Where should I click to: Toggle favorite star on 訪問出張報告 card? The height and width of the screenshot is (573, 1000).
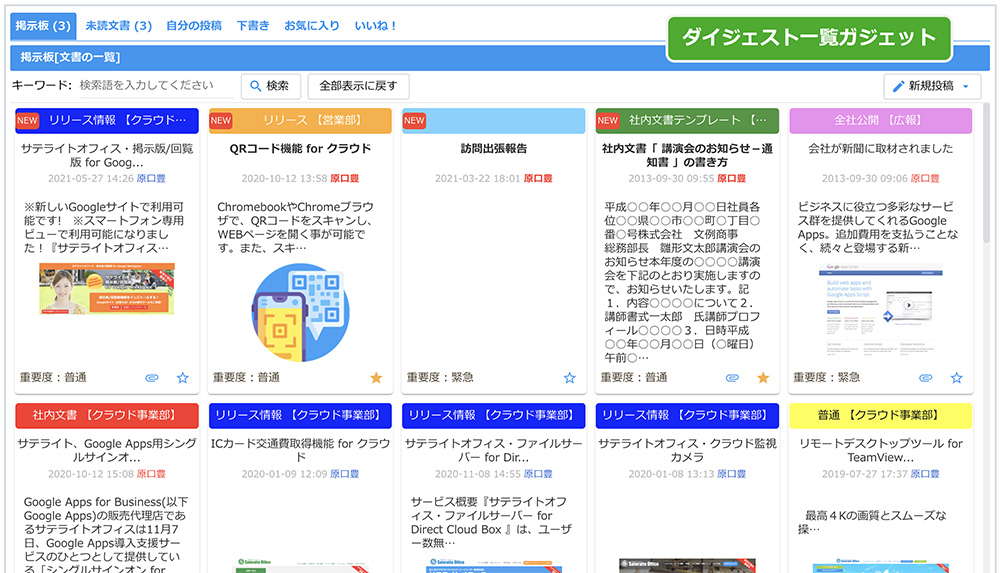570,378
